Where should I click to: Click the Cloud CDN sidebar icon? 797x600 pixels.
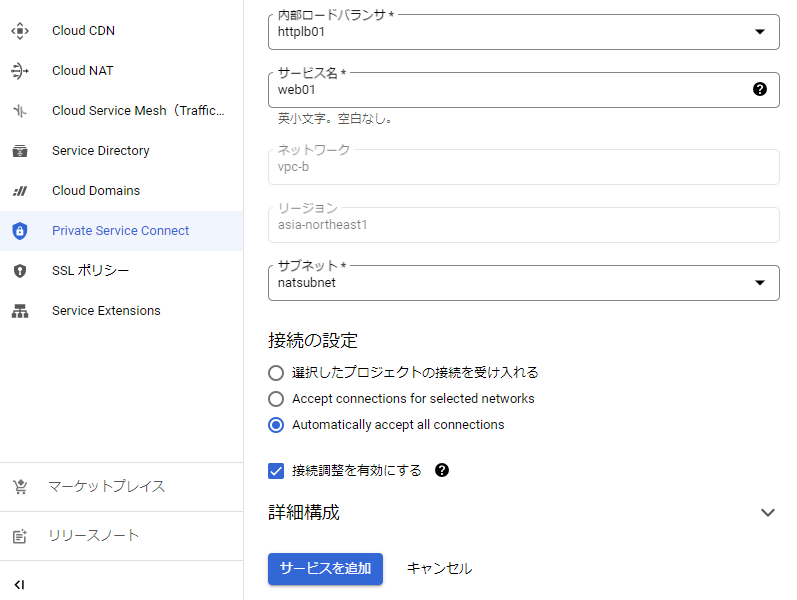pos(20,31)
